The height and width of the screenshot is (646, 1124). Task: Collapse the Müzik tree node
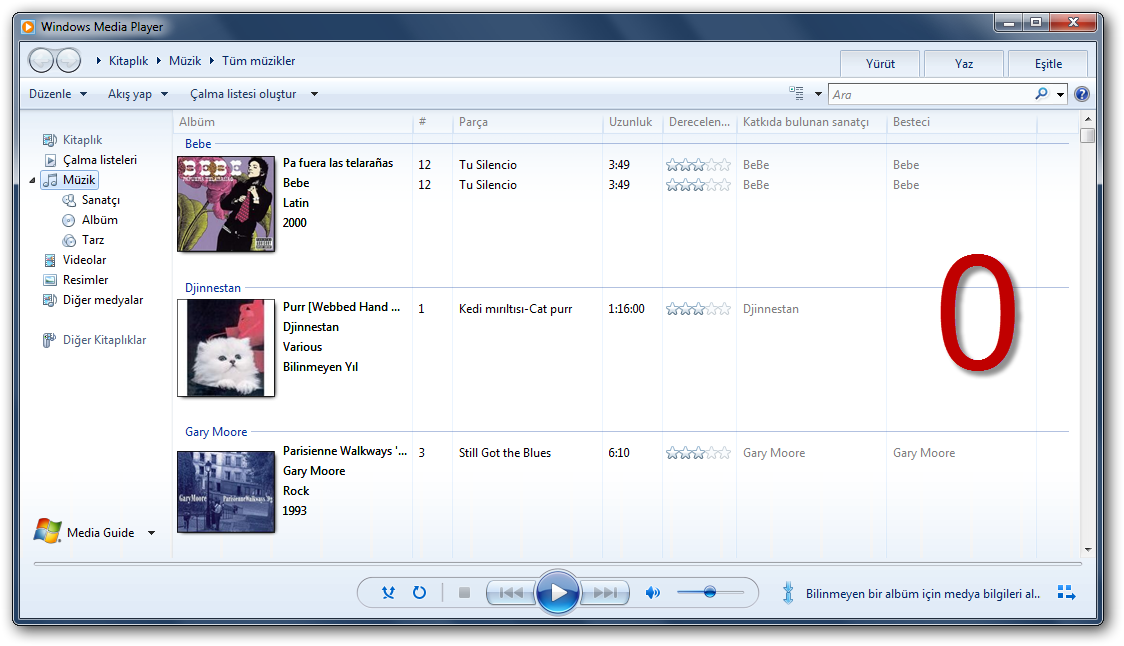point(32,181)
